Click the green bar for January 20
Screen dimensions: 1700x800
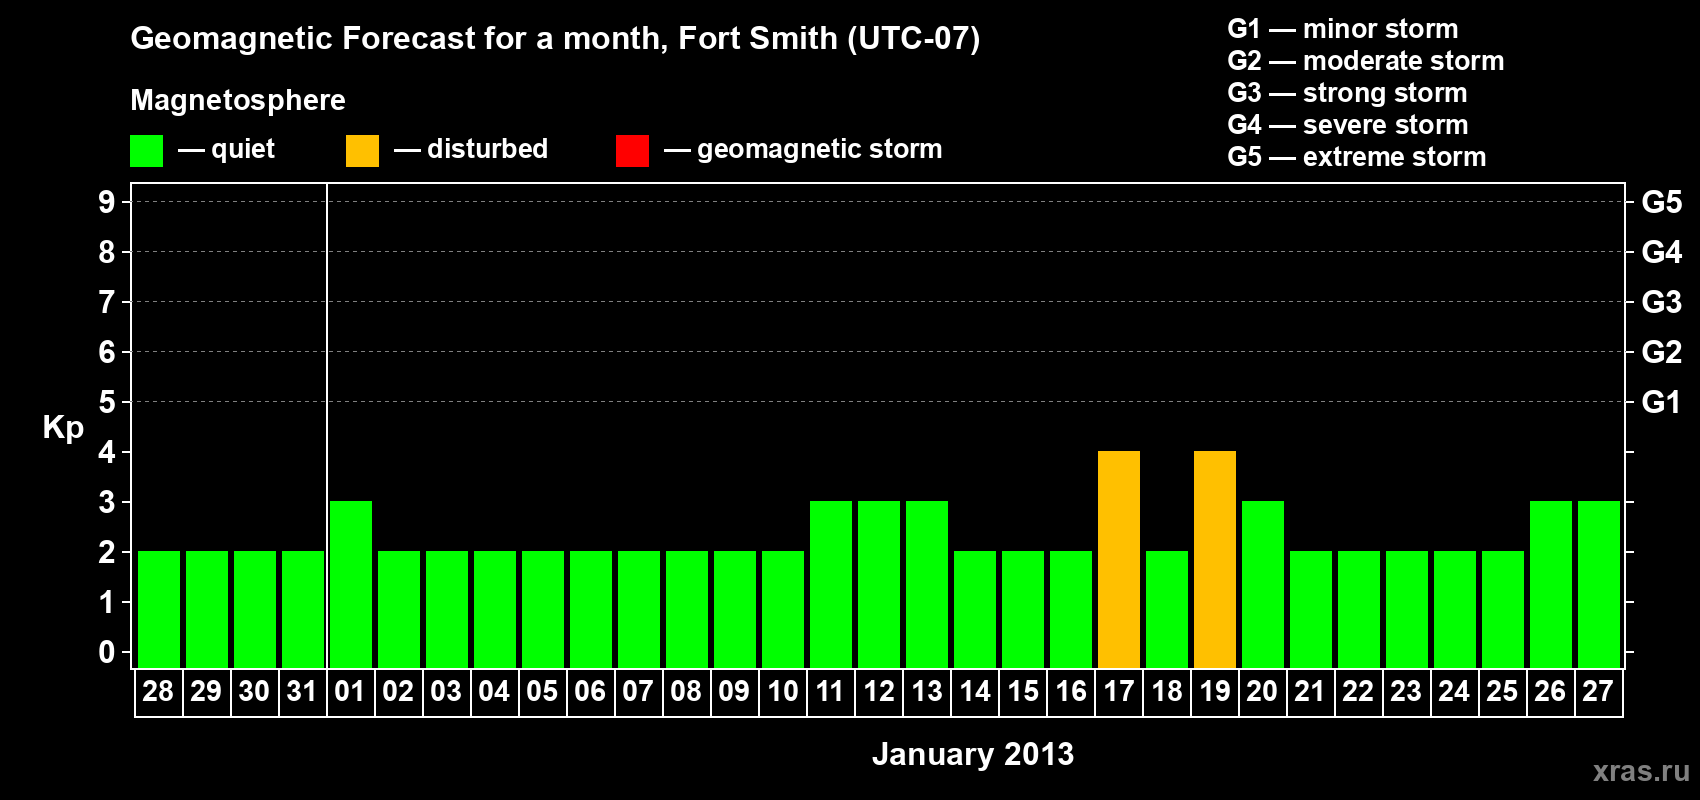[x=1263, y=585]
